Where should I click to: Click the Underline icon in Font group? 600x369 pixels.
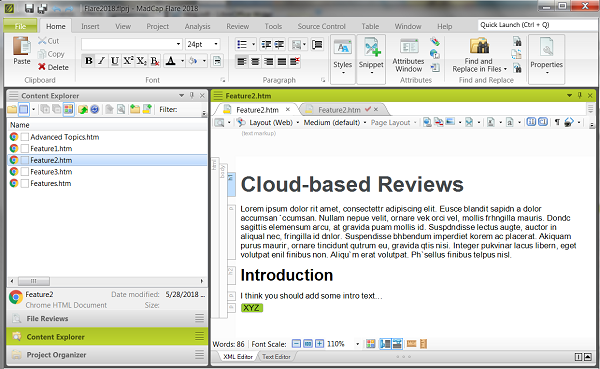pyautogui.click(x=114, y=61)
